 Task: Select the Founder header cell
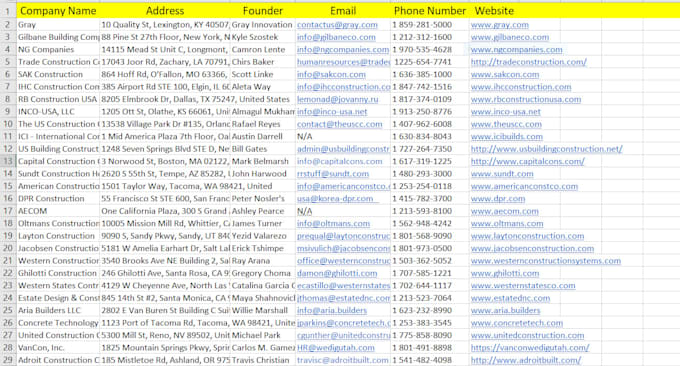(263, 11)
